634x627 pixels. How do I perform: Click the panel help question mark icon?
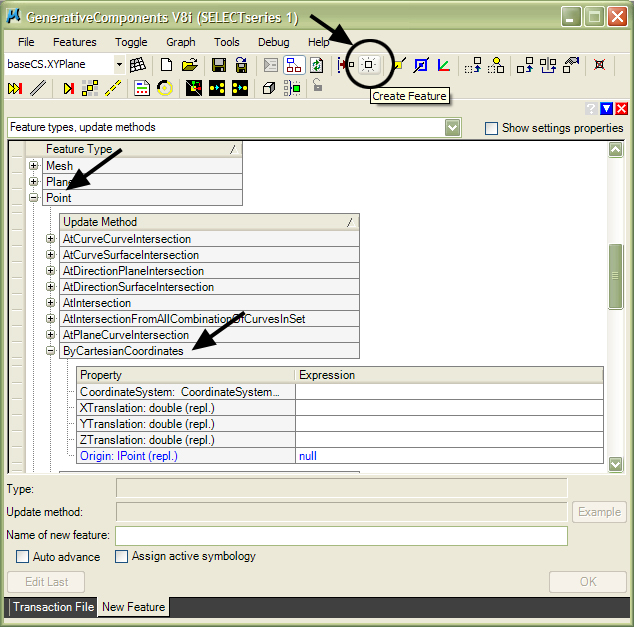[591, 109]
